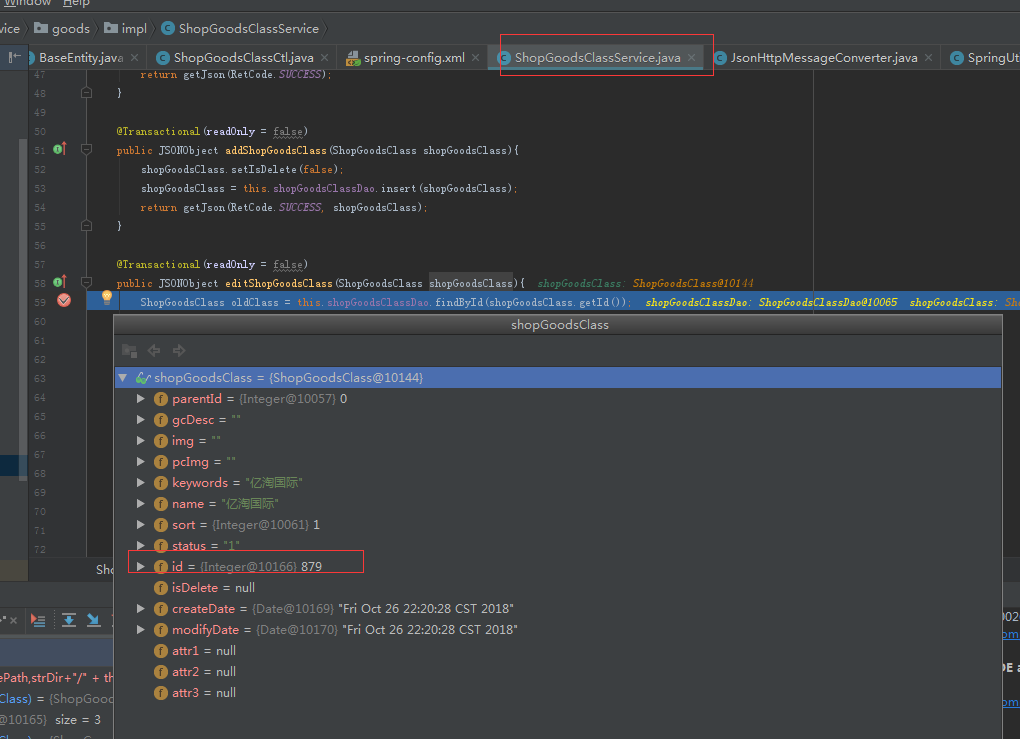The image size is (1020, 739).
Task: Close the BaseEntity.java tab
Action: pos(135,57)
